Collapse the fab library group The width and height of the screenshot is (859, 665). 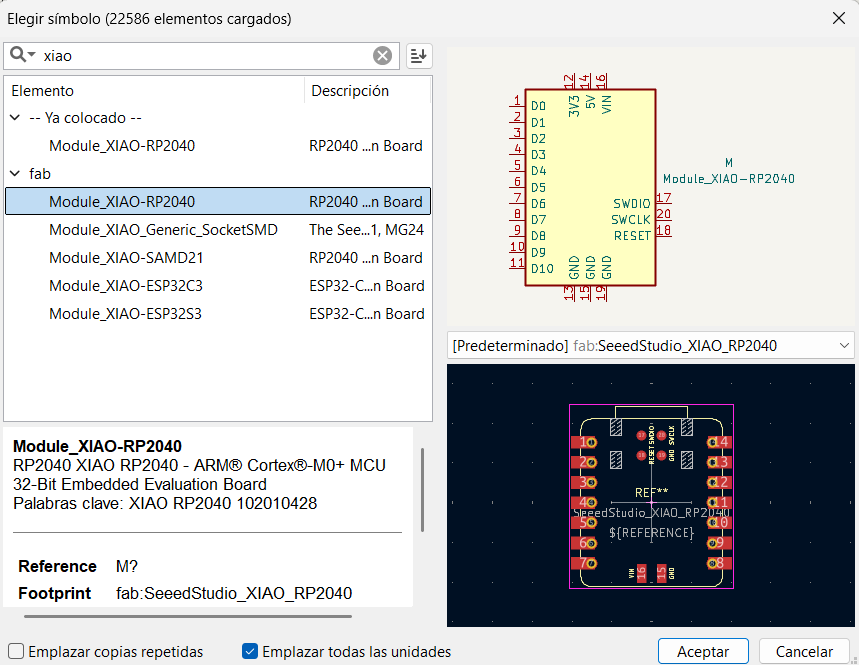[x=15, y=174]
